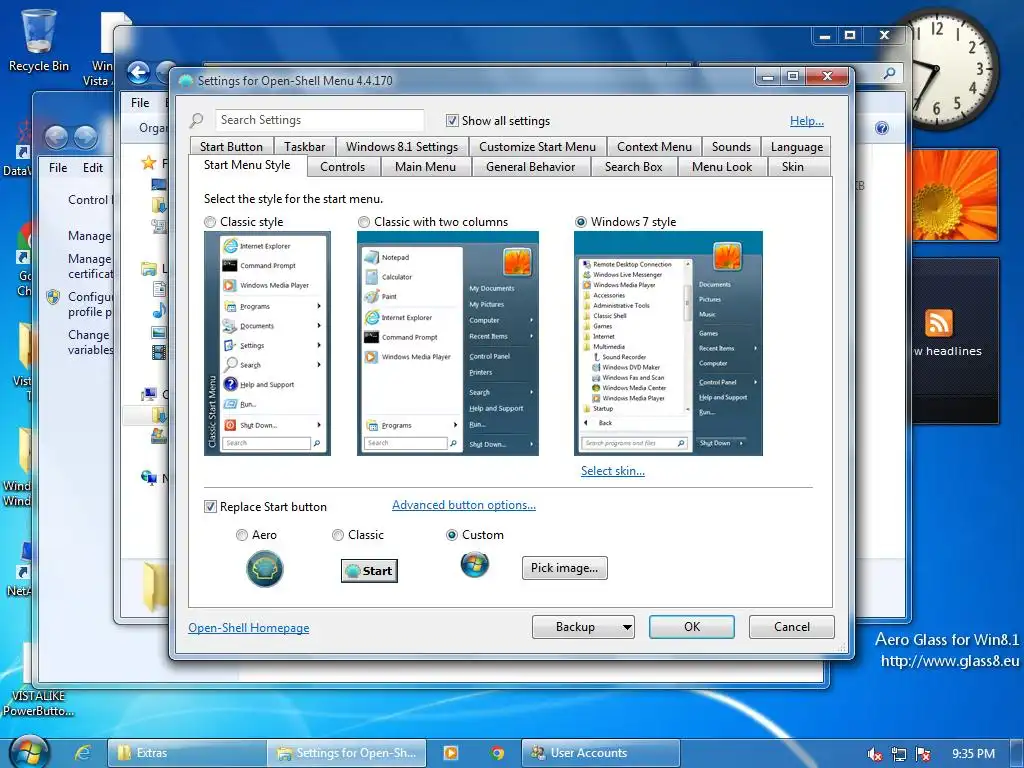Click the custom Windows orb button image
The width and height of the screenshot is (1024, 768).
[475, 565]
